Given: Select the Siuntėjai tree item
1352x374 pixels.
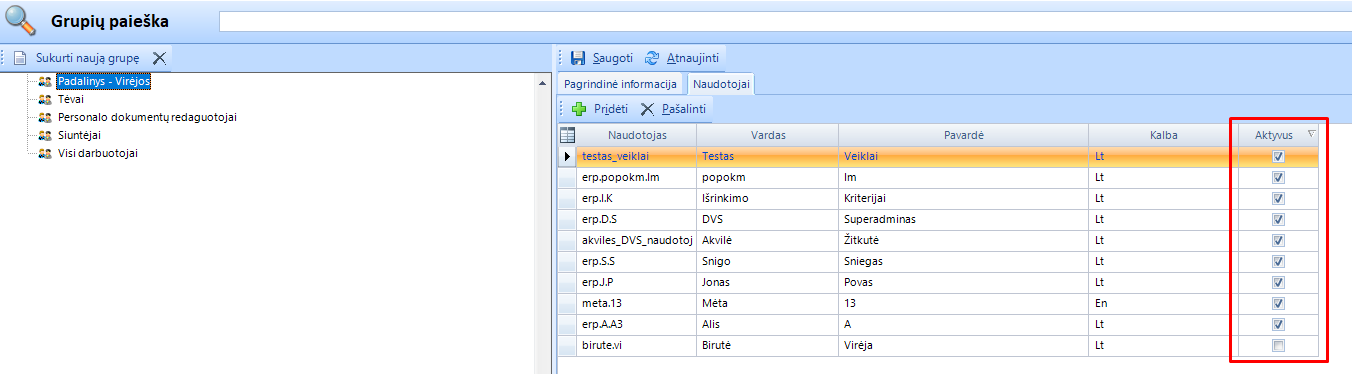Looking at the screenshot, I should click(x=79, y=135).
